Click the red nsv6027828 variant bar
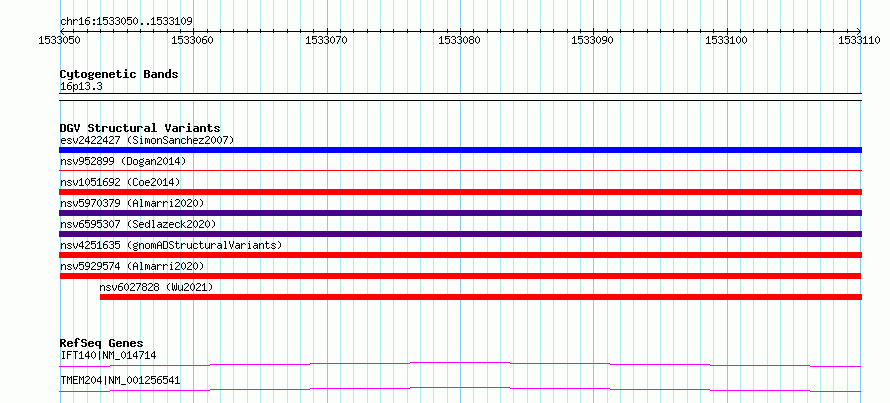Viewport: 890px width, 403px height. click(x=481, y=297)
